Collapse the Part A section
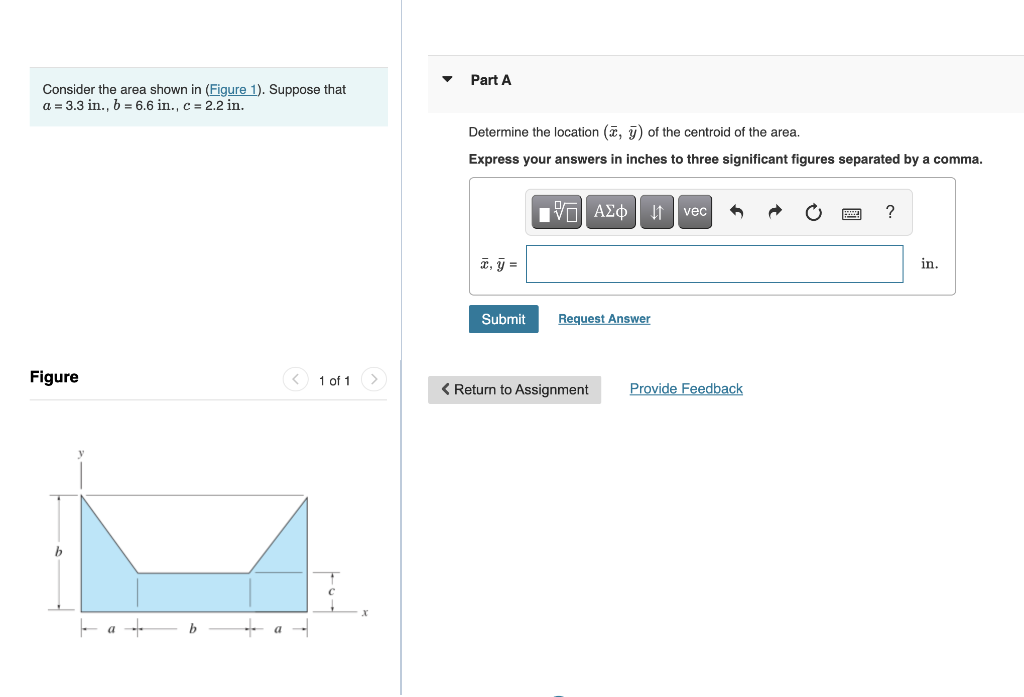Image resolution: width=1024 pixels, height=697 pixels. (x=447, y=80)
